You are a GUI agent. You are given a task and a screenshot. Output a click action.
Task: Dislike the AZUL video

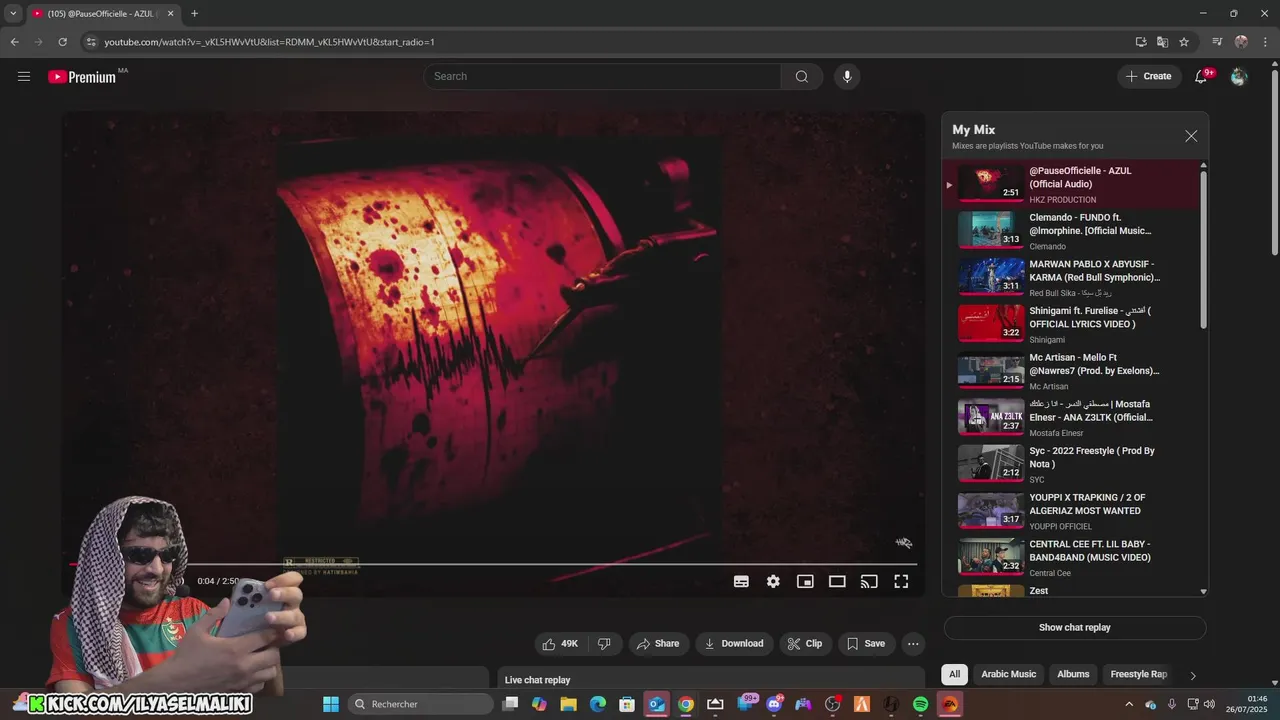[605, 644]
